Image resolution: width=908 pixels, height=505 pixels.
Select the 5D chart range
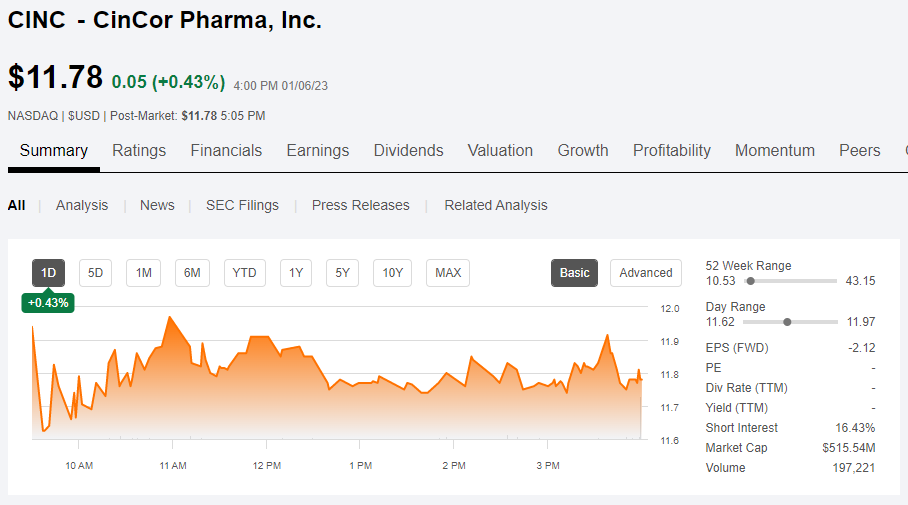(96, 273)
